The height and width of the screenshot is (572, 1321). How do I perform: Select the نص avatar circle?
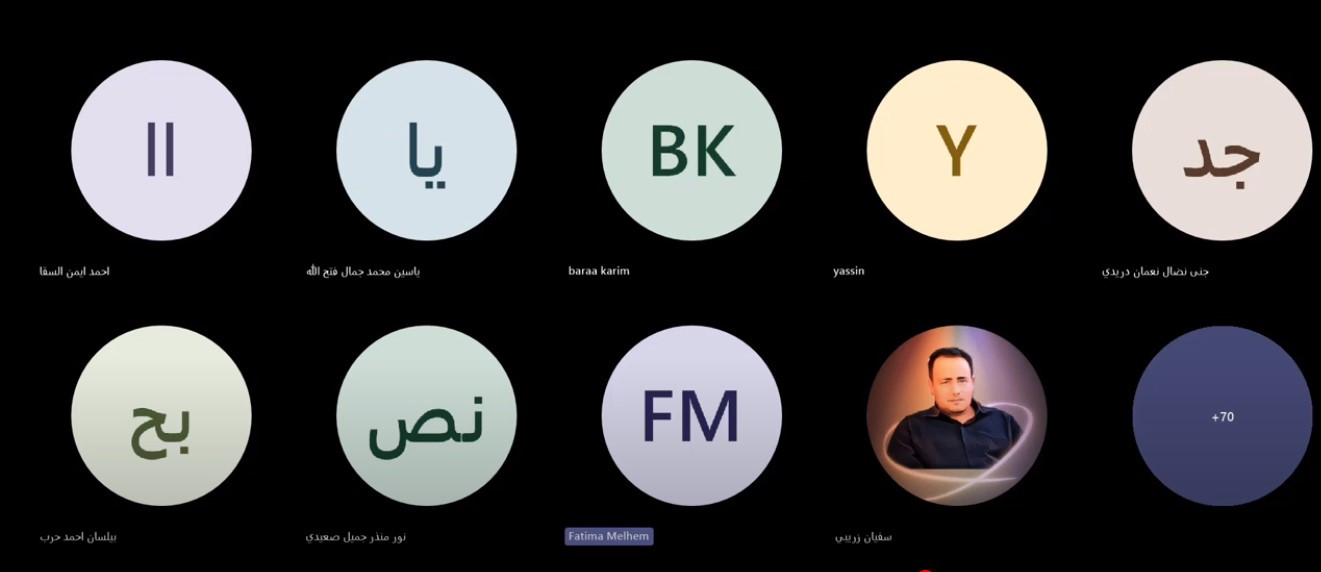coord(427,415)
